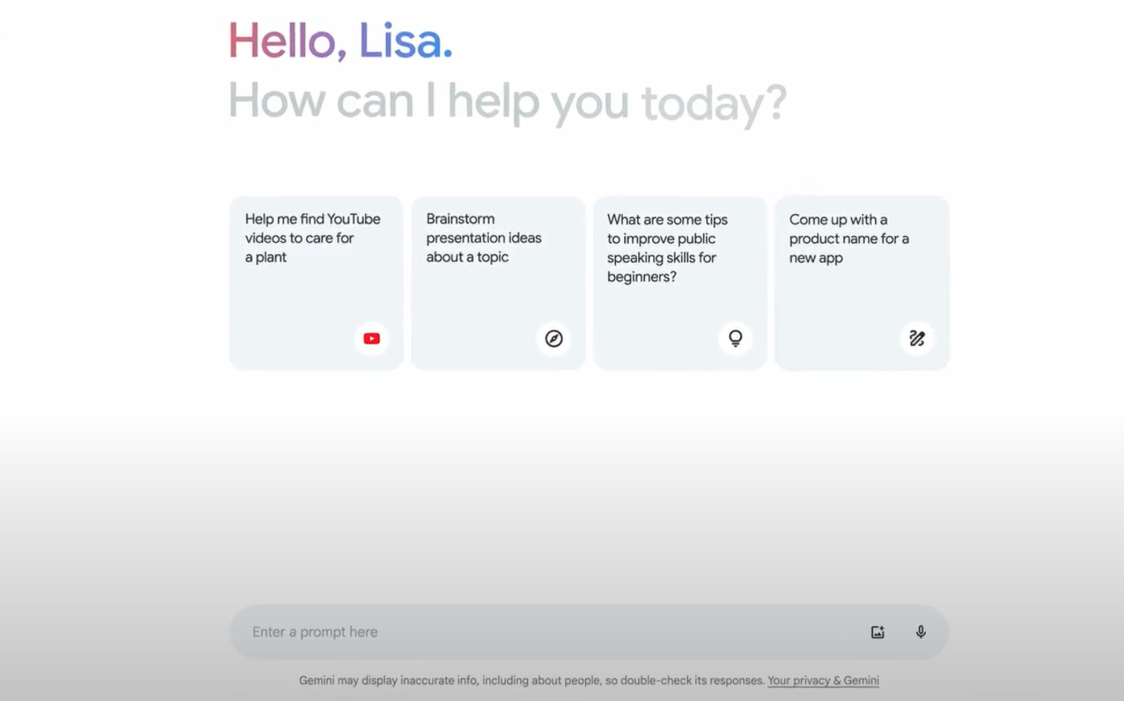Click the compass icon on the Brainstorm card
Screen dimensions: 1124x701
554,339
